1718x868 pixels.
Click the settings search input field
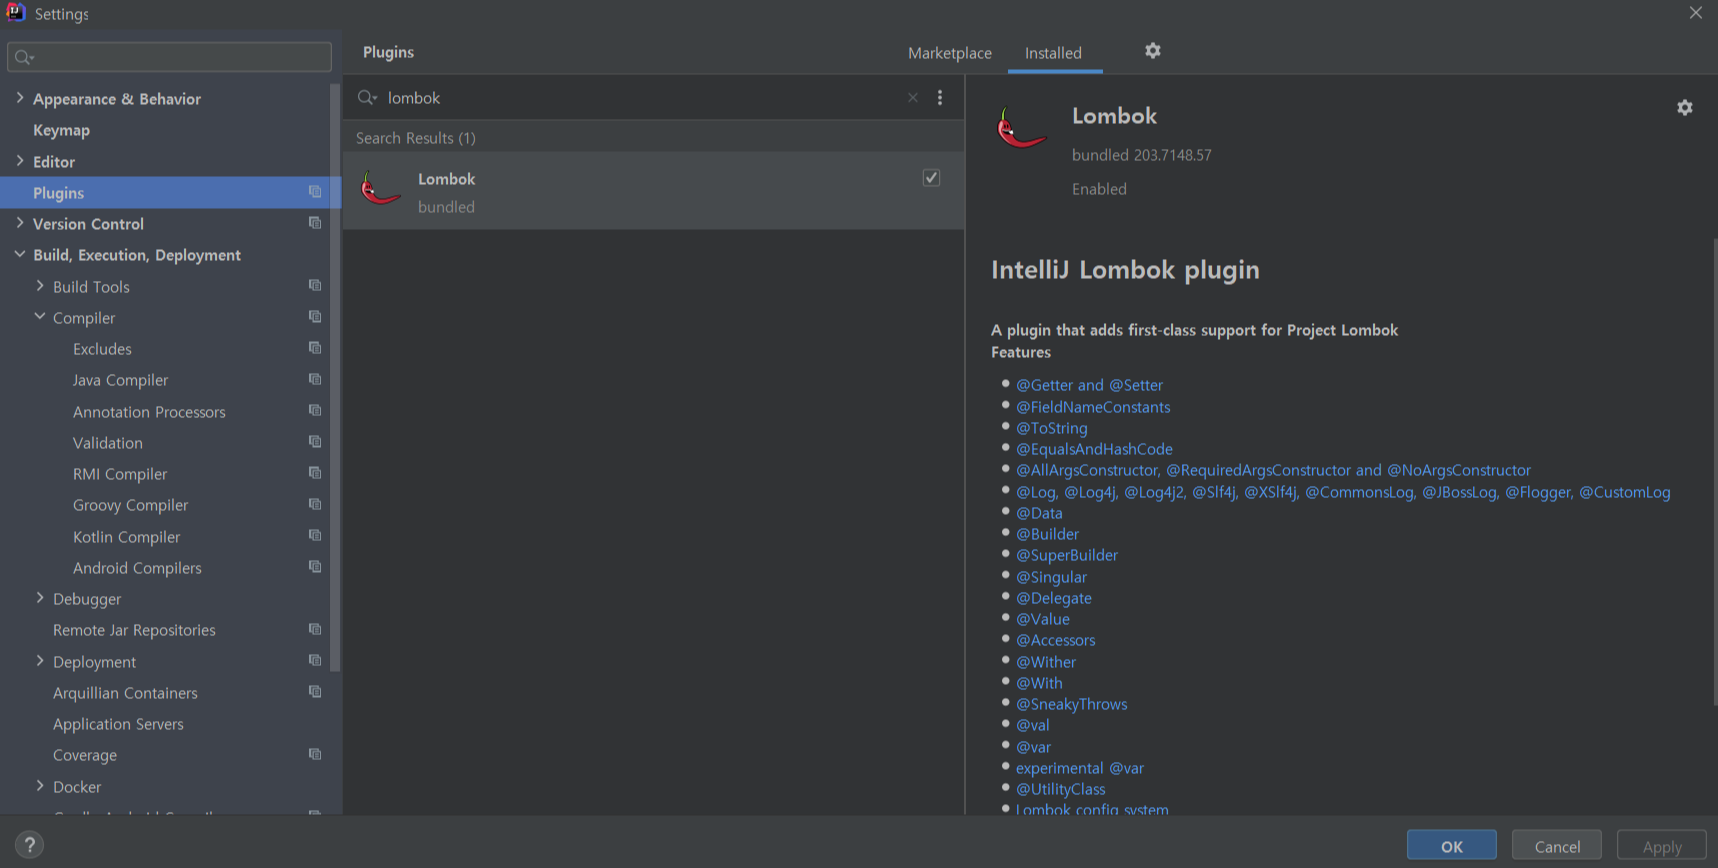[x=169, y=57]
